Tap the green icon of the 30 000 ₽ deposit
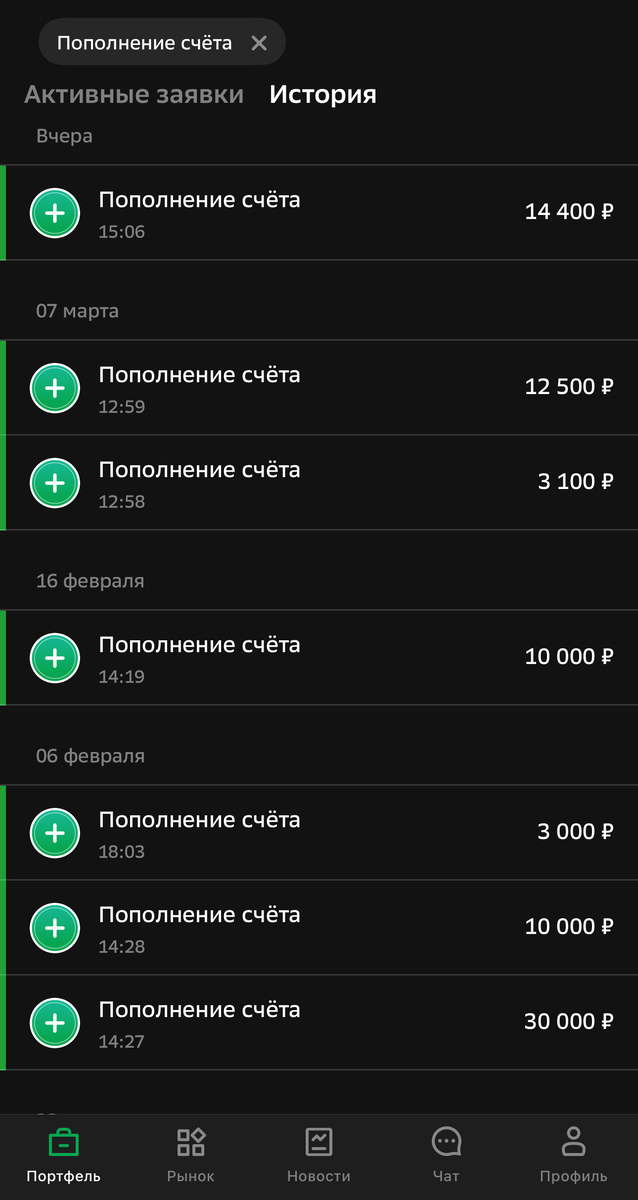This screenshot has width=638, height=1200. coord(55,1023)
